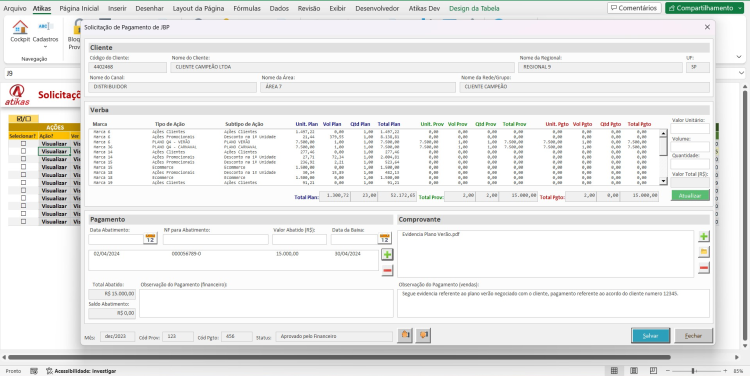Switch to Page Break Preview in status bar
Viewport: 750px width, 376px height.
tap(653, 371)
